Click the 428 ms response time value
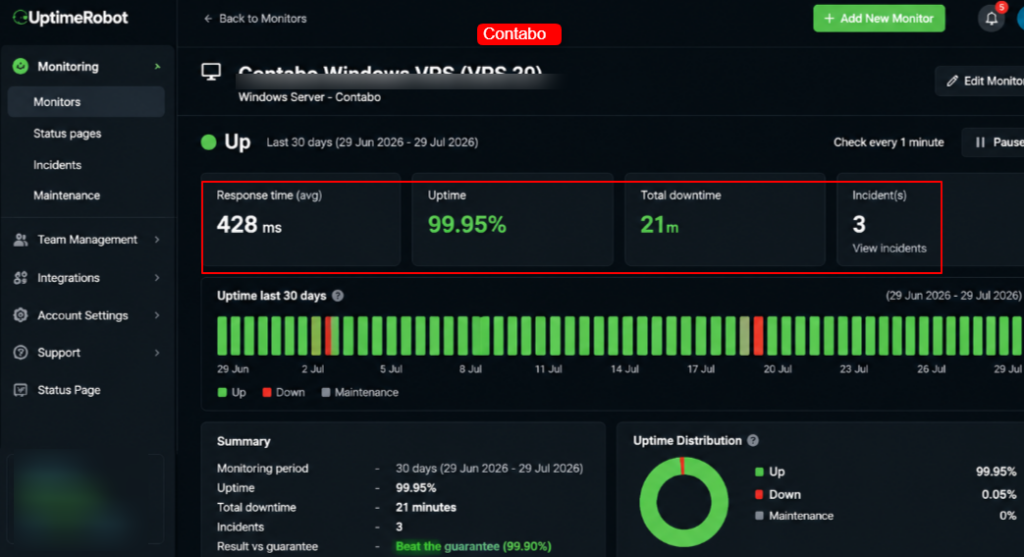Image resolution: width=1024 pixels, height=557 pixels. click(249, 225)
